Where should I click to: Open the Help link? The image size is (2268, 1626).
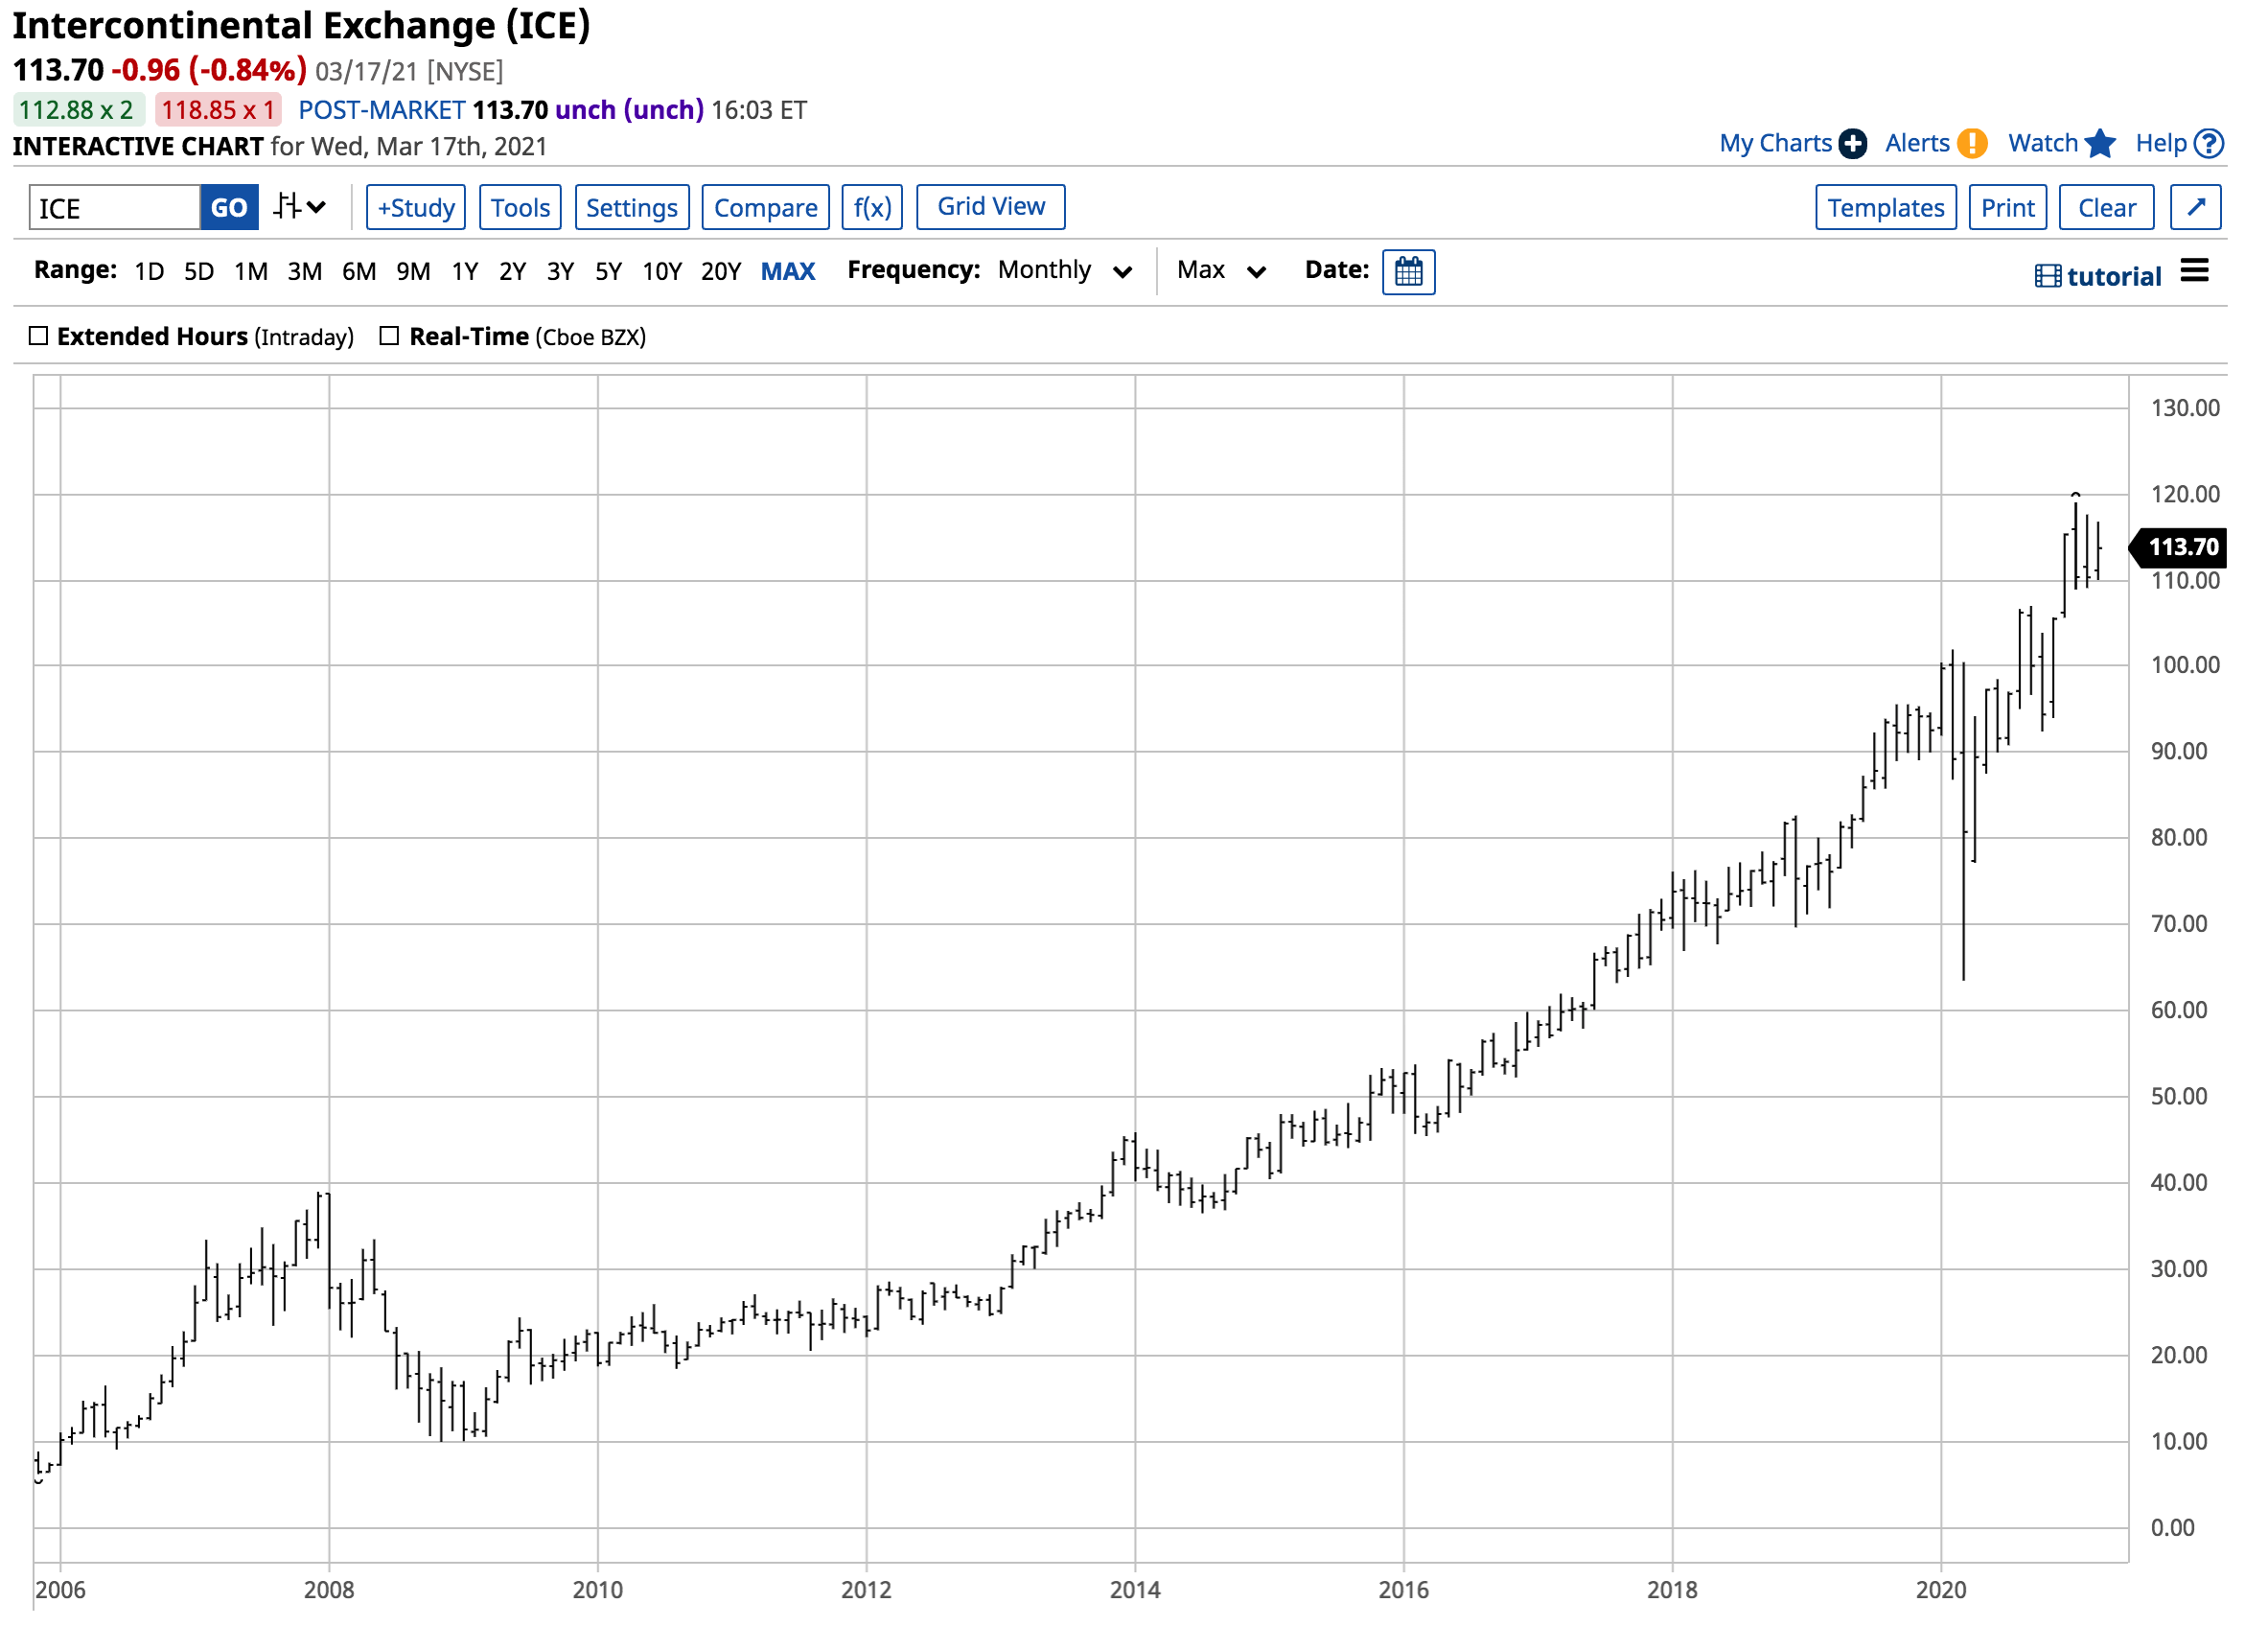tap(2161, 143)
